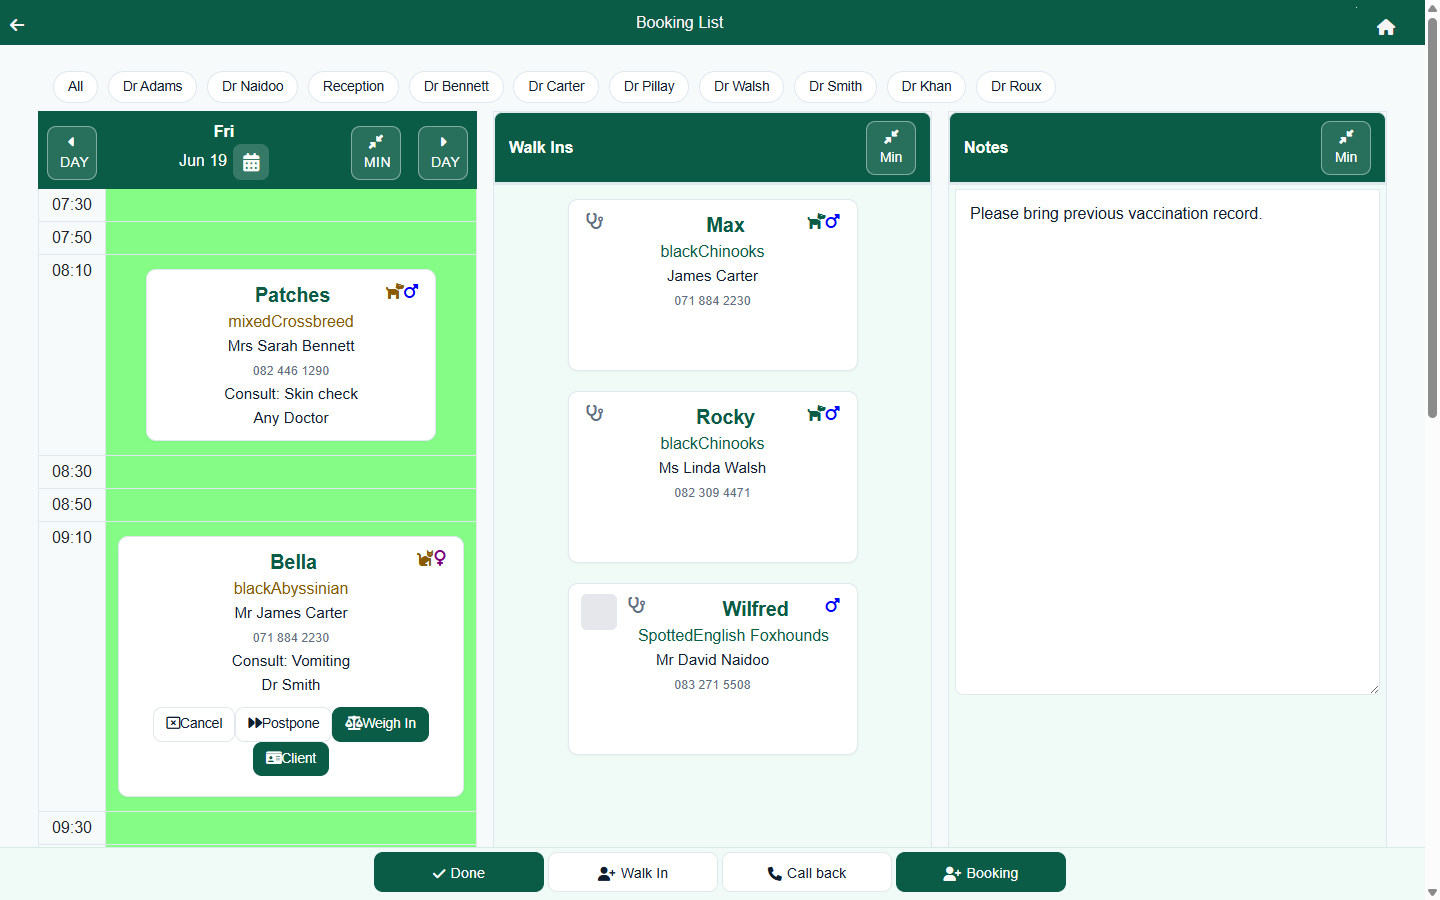This screenshot has width=1440, height=900.
Task: Filter bookings by Dr Bennett
Action: point(456,87)
